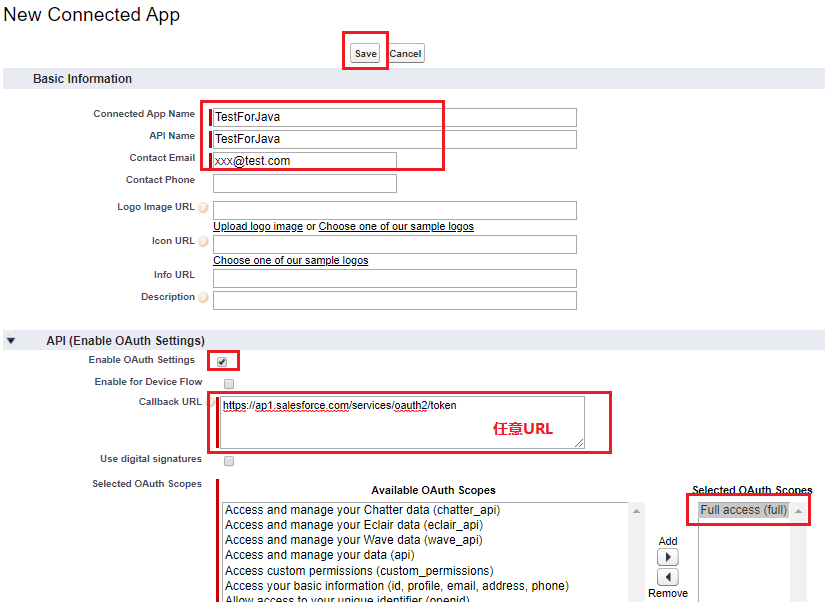This screenshot has height=602, width=825.
Task: Open Logo Image URL help icon
Action: click(203, 208)
